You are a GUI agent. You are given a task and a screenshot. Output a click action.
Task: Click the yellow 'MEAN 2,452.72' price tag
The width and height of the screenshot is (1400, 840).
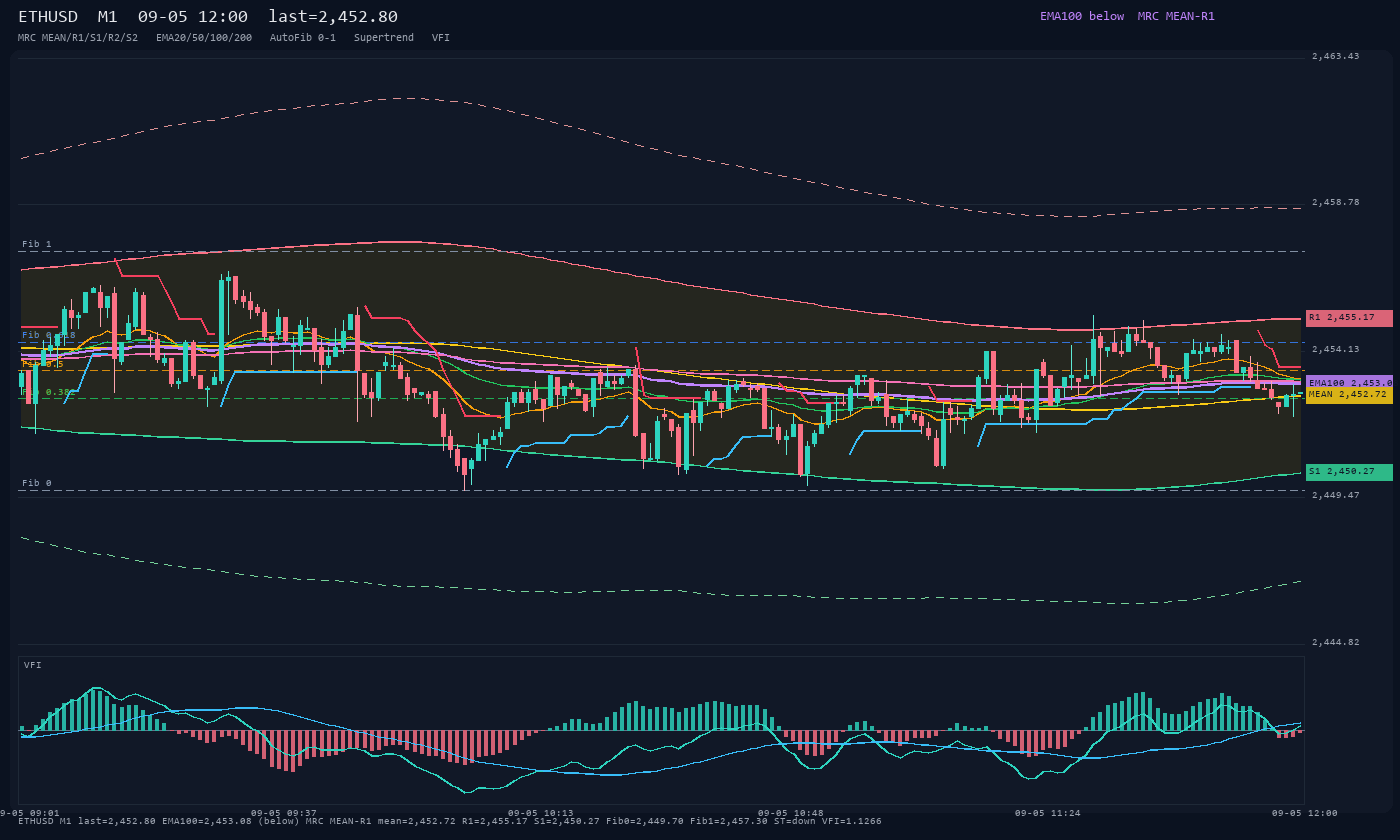pos(1349,395)
